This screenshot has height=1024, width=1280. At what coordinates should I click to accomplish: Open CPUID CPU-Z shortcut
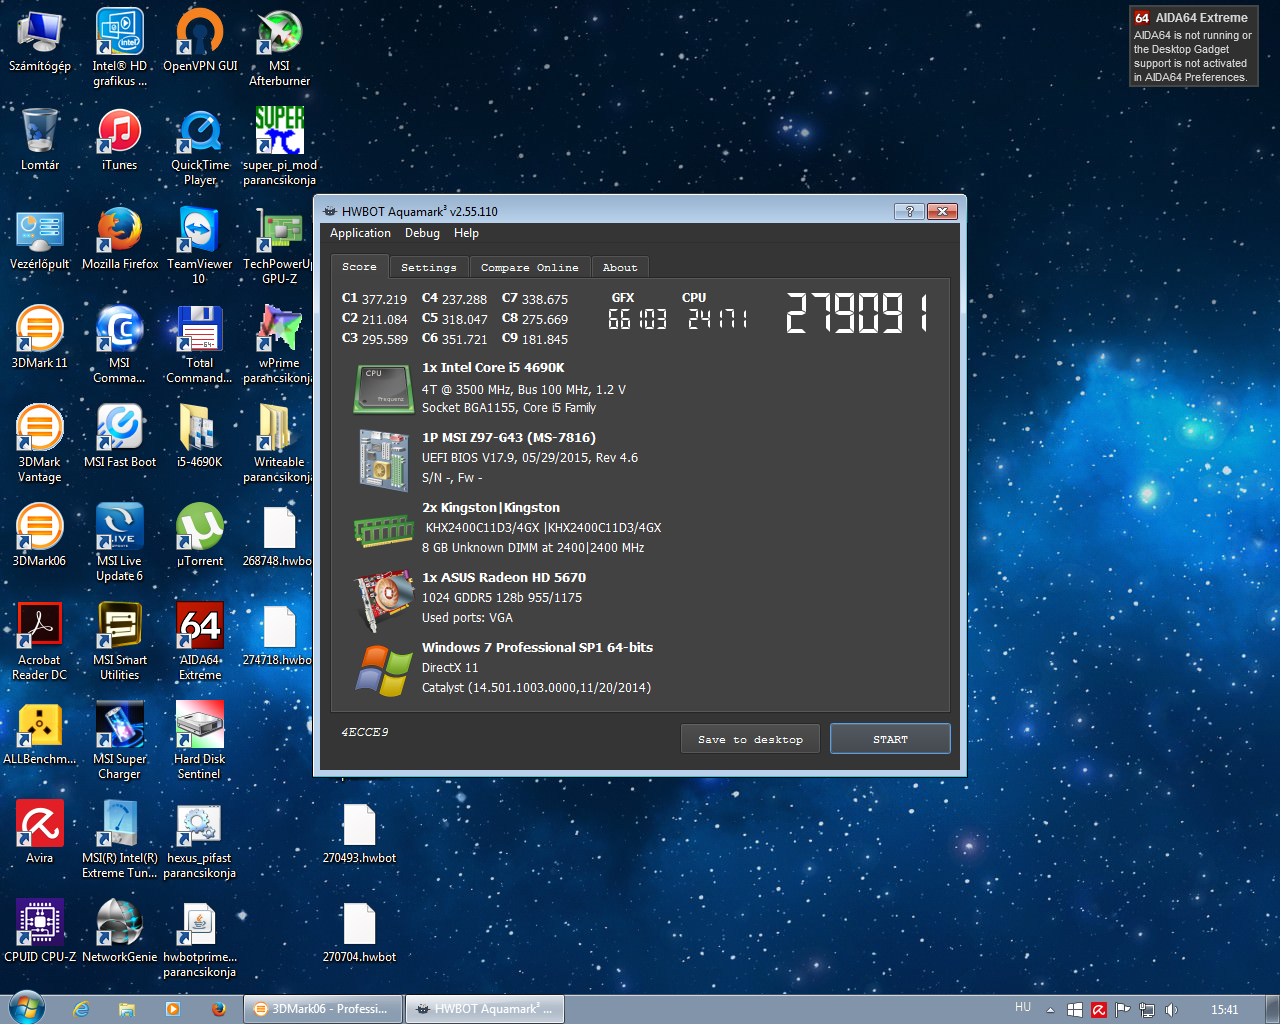tap(40, 932)
